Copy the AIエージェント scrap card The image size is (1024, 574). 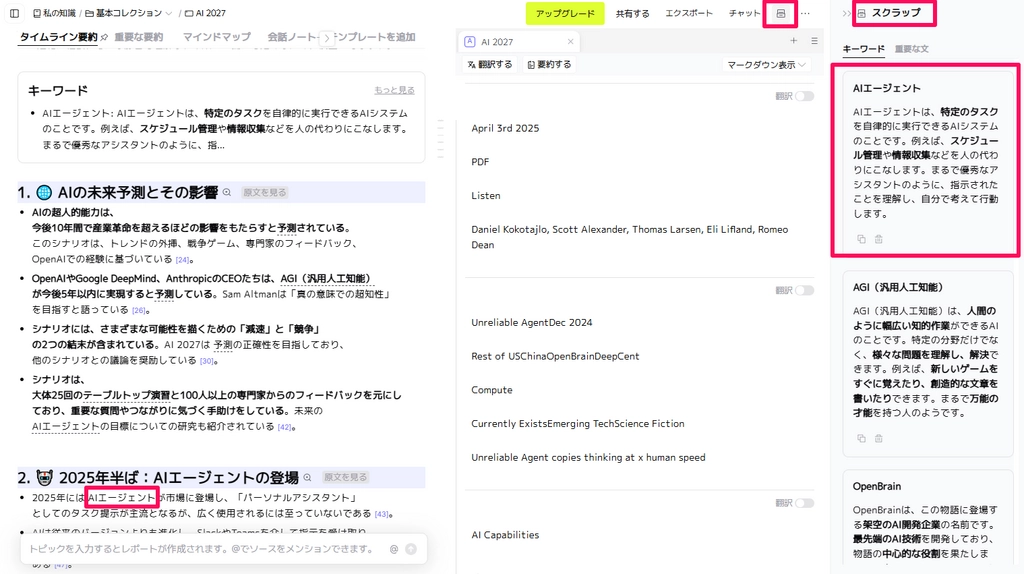[861, 239]
